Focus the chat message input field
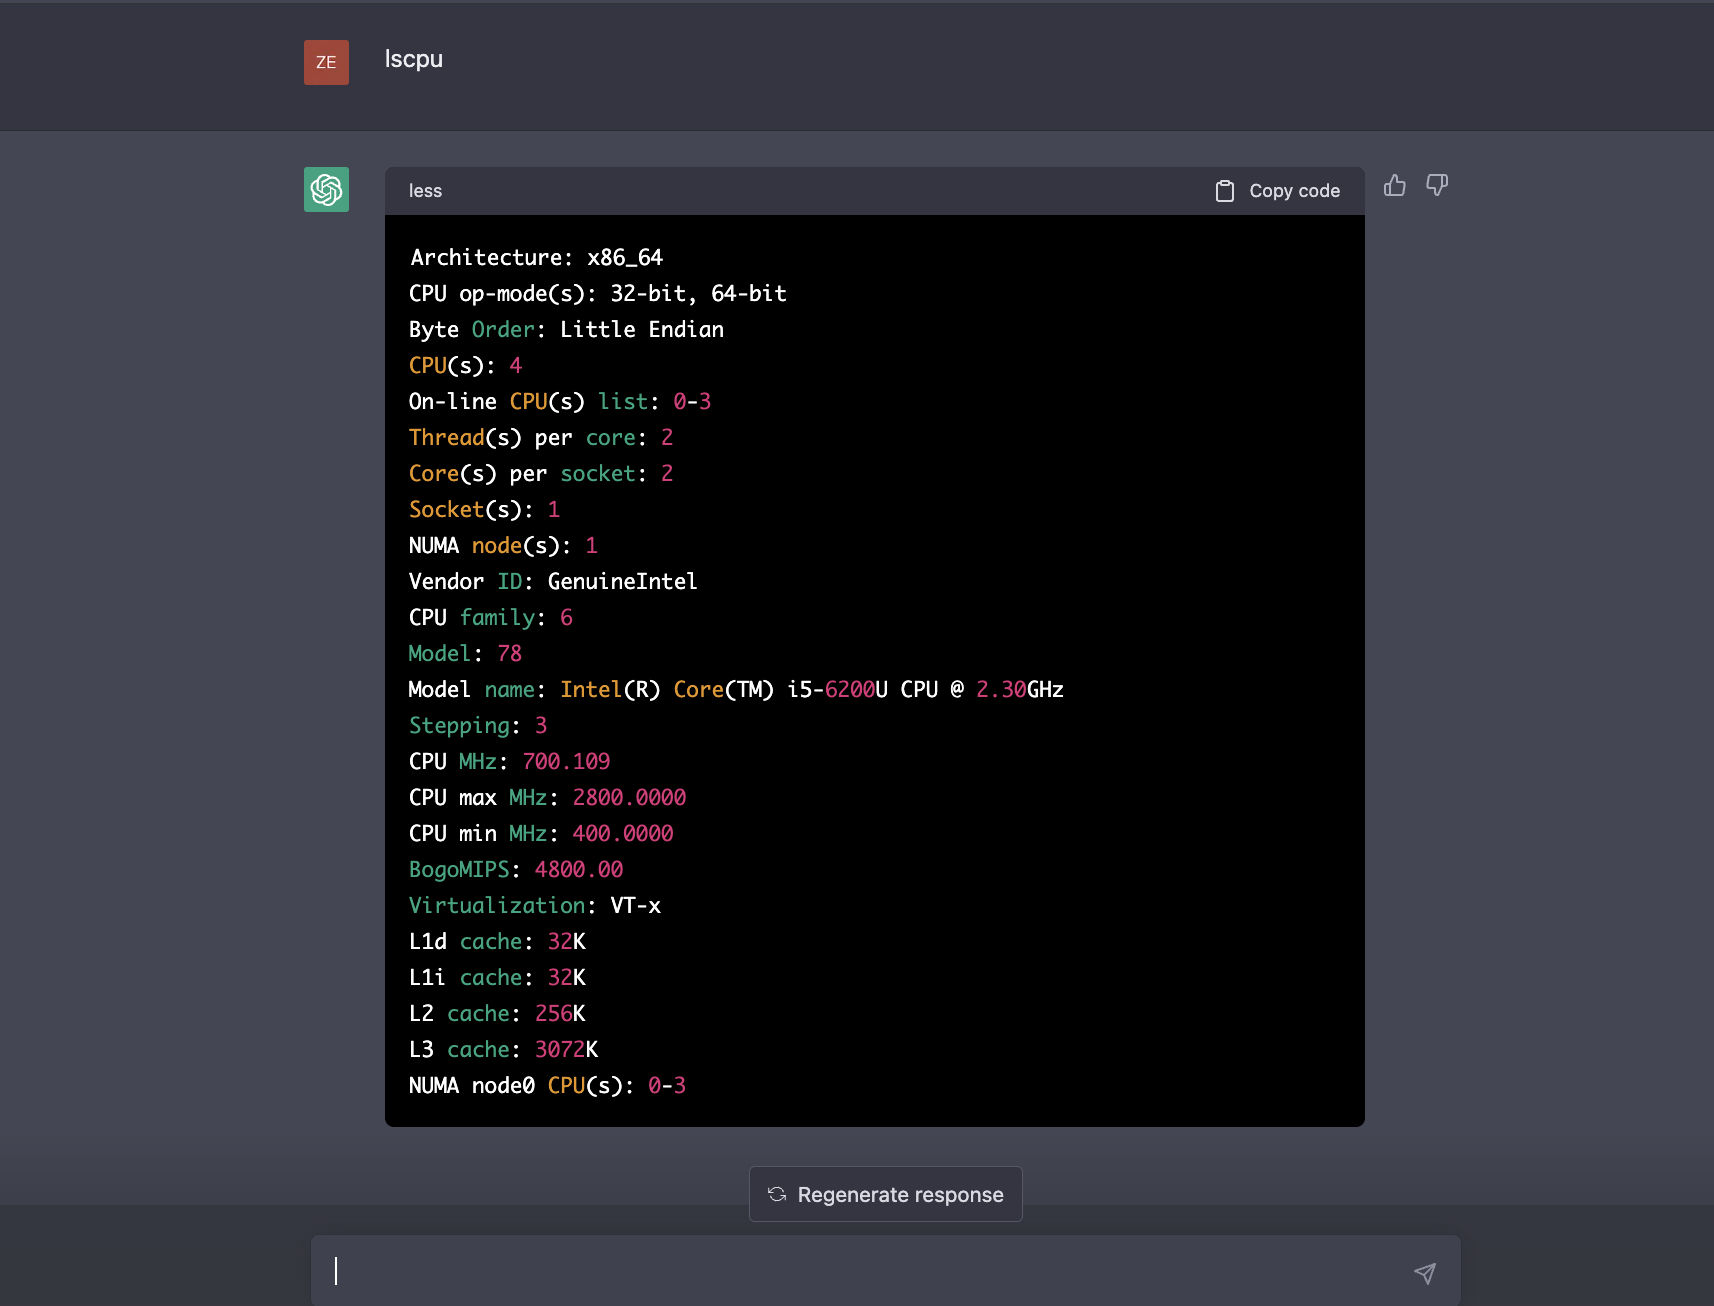Screen dimensions: 1714x1306 click(x=886, y=1271)
